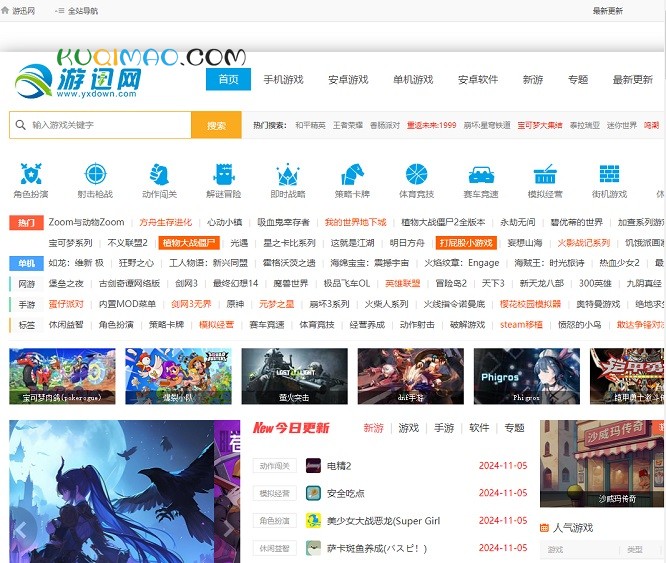Open 安卓游戏 in the main navigation
The image size is (666, 563).
(348, 79)
